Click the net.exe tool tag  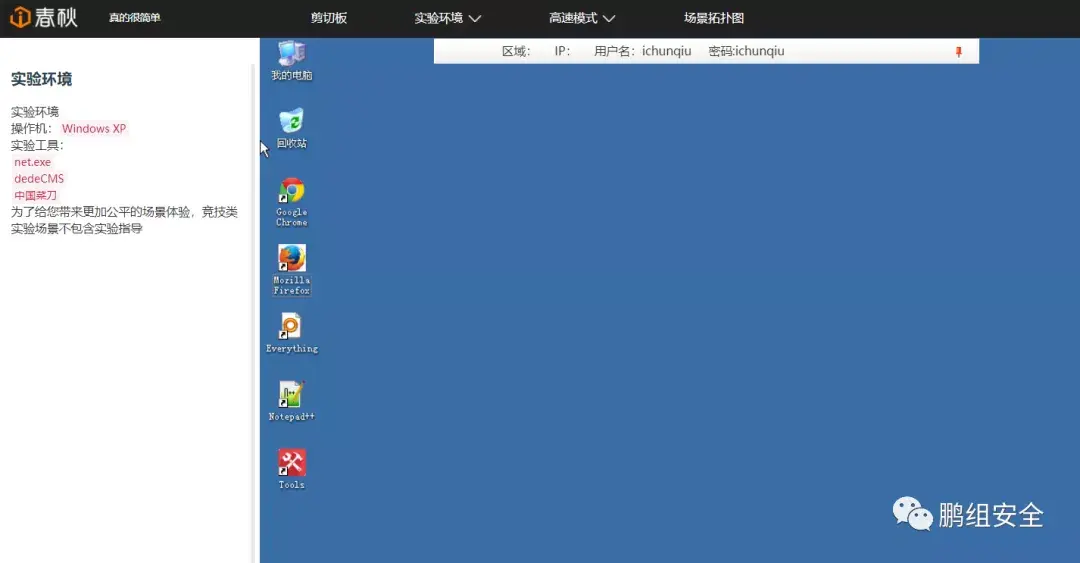[x=32, y=162]
